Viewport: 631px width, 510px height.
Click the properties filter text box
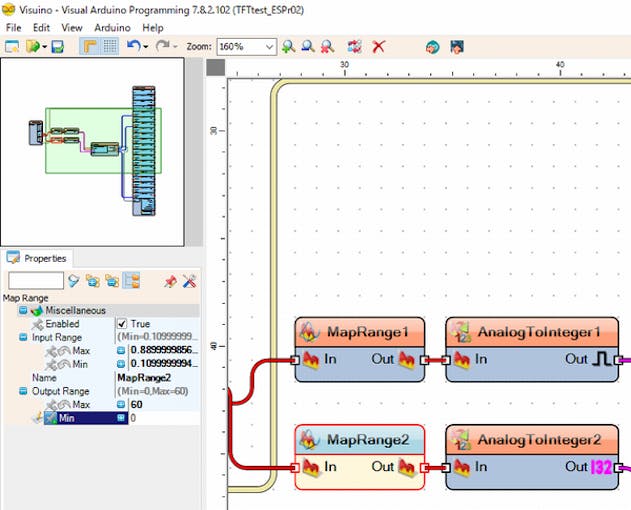pyautogui.click(x=36, y=281)
